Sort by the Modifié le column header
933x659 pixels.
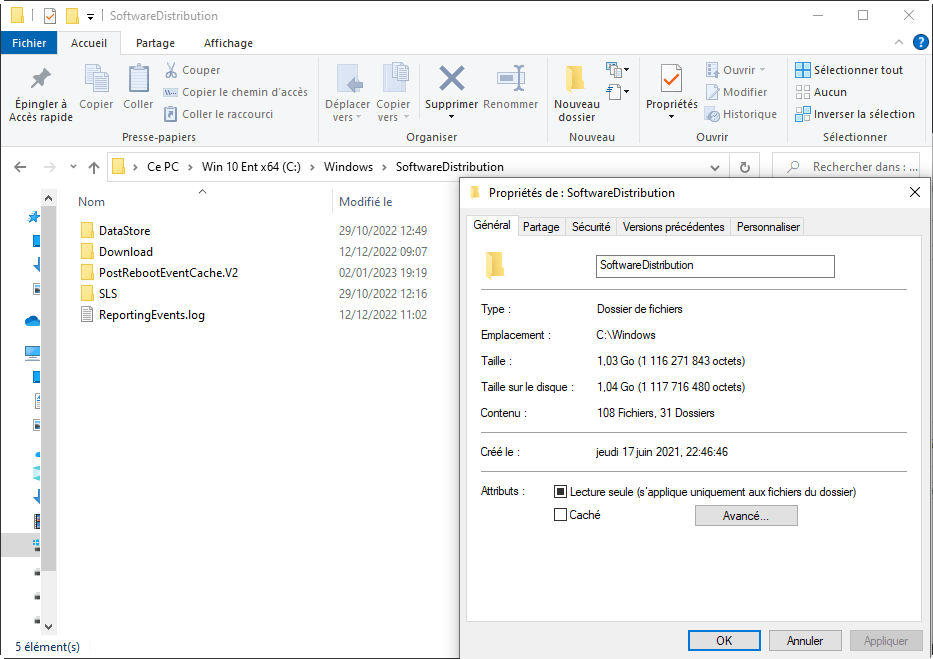(365, 202)
